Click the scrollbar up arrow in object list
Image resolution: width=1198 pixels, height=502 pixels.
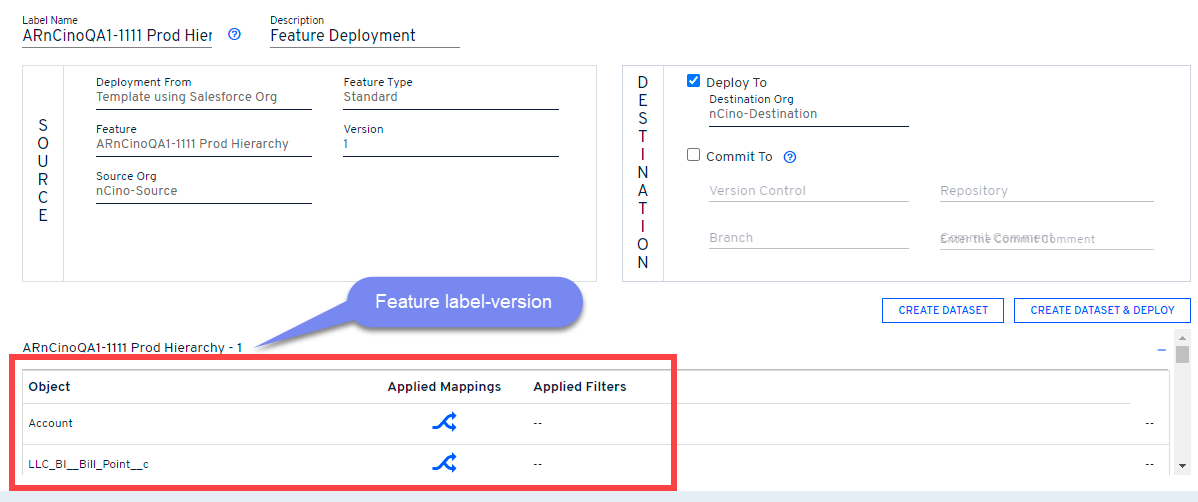(1182, 337)
